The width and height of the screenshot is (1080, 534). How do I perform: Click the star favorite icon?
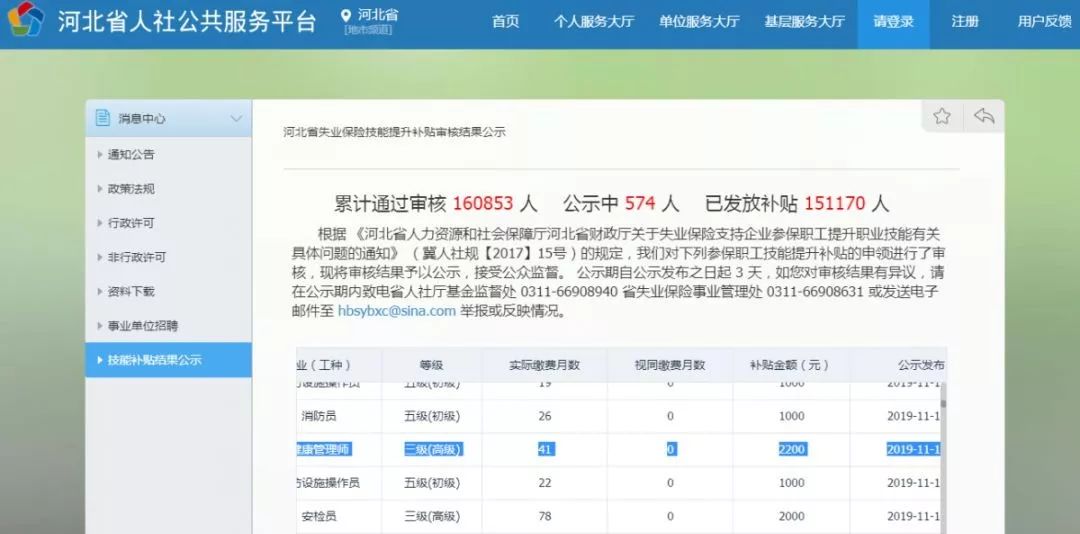coord(941,116)
